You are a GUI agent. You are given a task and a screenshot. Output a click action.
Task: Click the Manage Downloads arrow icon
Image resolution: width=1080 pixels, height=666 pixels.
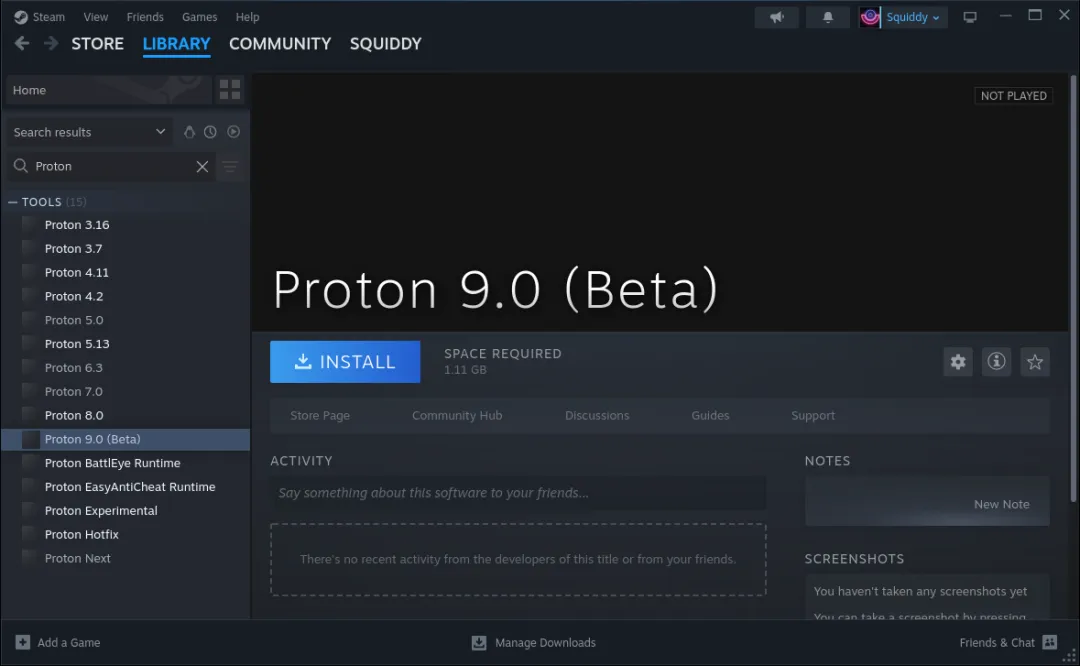pos(479,643)
